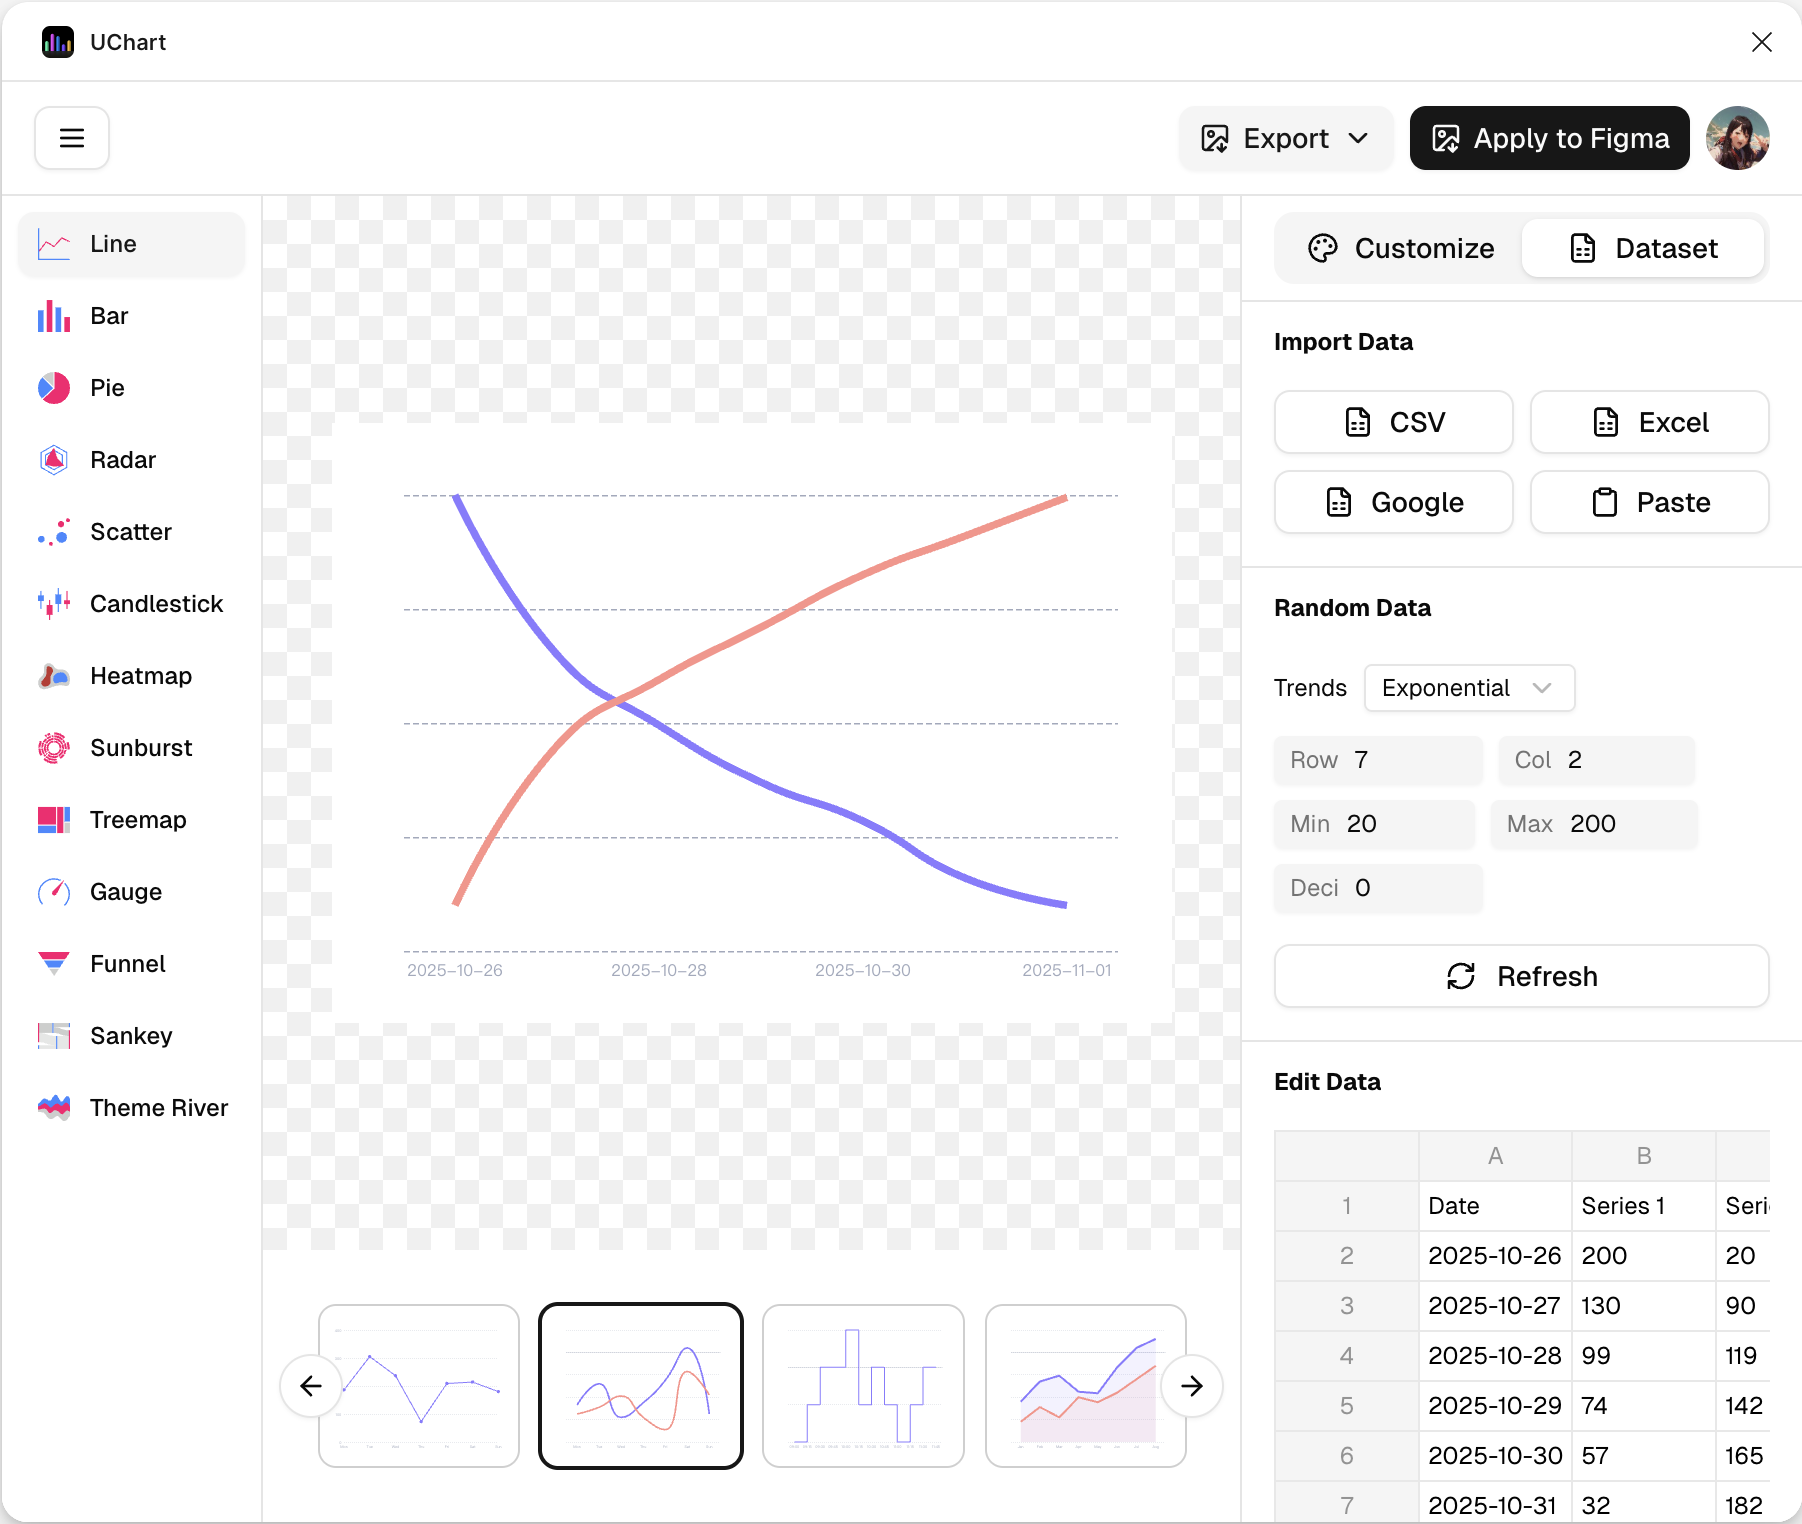
Task: Select the step line chart thumbnail
Action: (x=863, y=1386)
